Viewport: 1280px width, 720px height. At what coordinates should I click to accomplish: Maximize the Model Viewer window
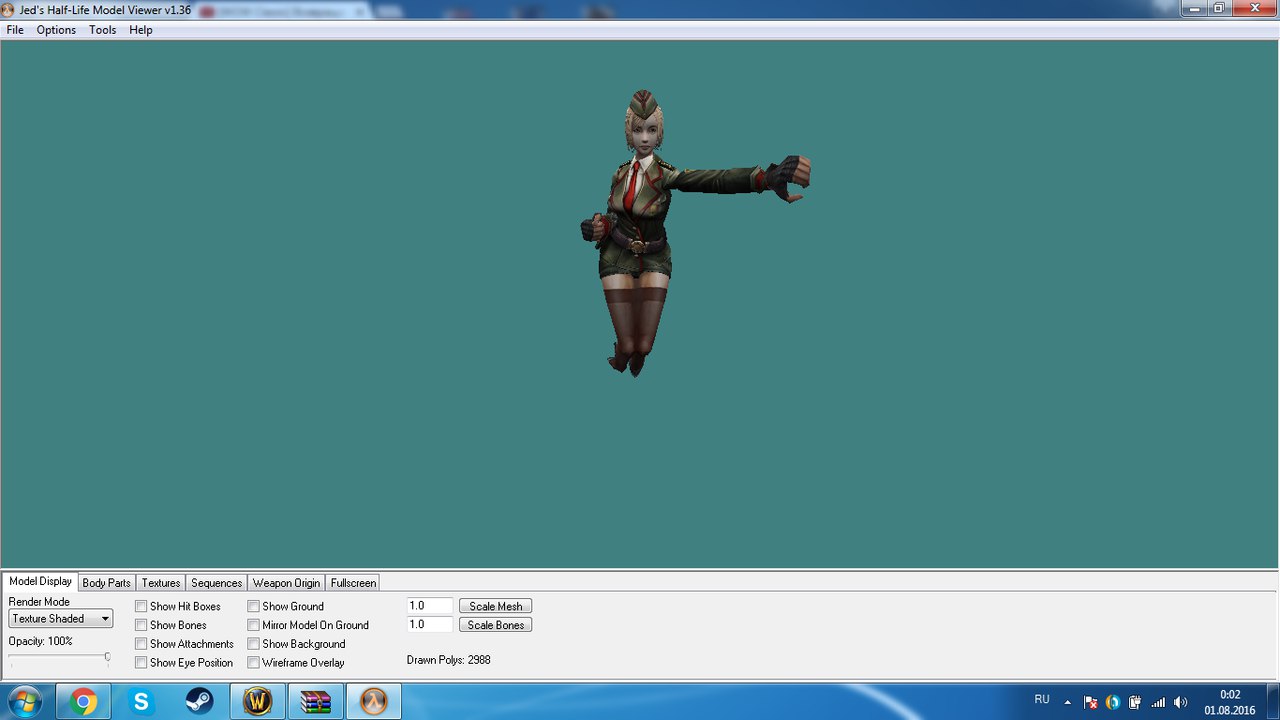click(x=1219, y=8)
